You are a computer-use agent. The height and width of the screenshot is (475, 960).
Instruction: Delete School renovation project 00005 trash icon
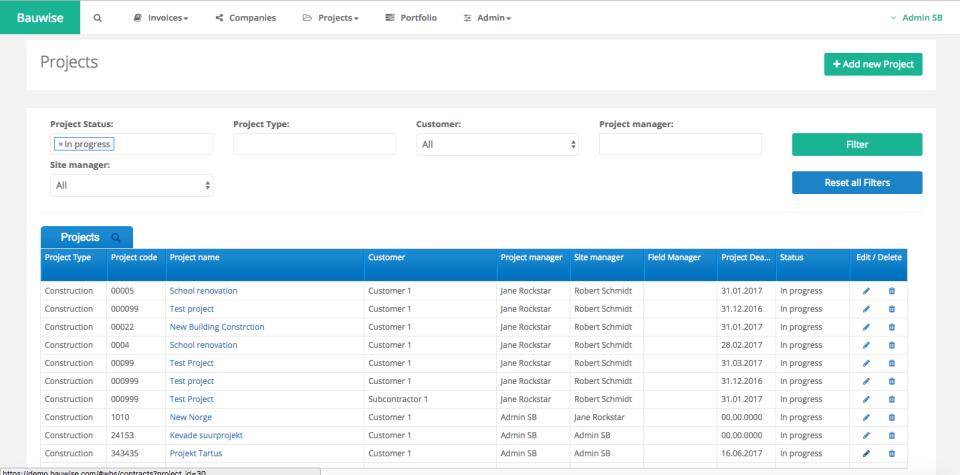click(x=891, y=291)
